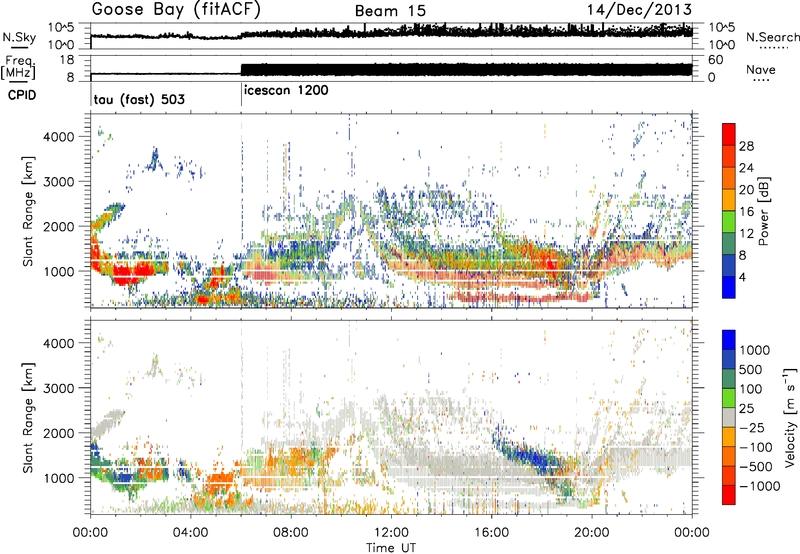
Task: Click the 2000 tick of the velocity panel
Action: (x=59, y=433)
